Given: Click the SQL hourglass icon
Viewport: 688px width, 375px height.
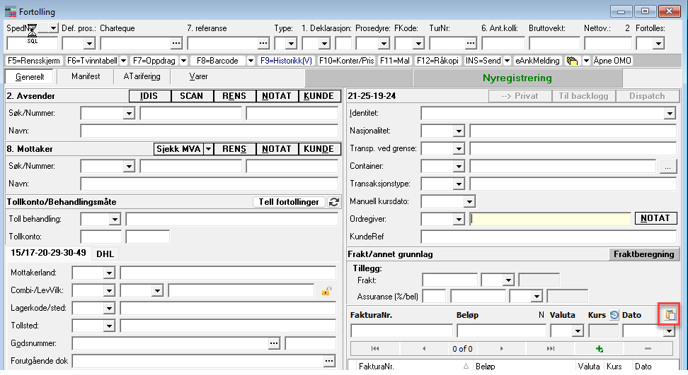Looking at the screenshot, I should click(x=32, y=34).
